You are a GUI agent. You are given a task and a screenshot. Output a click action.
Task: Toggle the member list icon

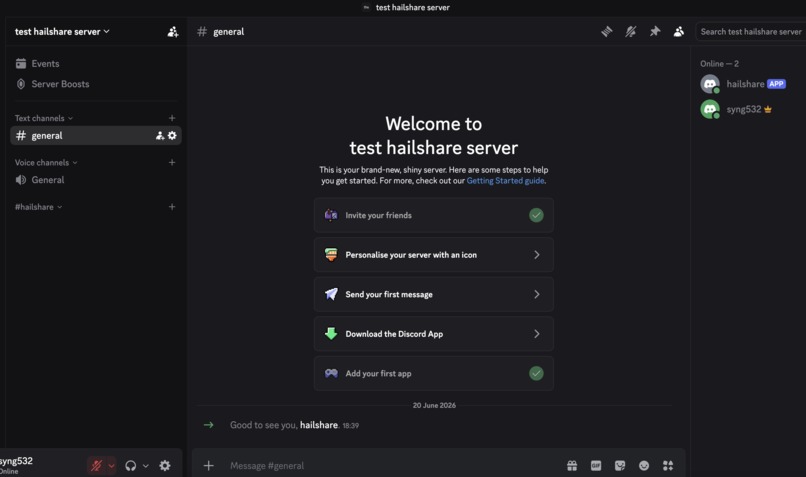coord(679,32)
